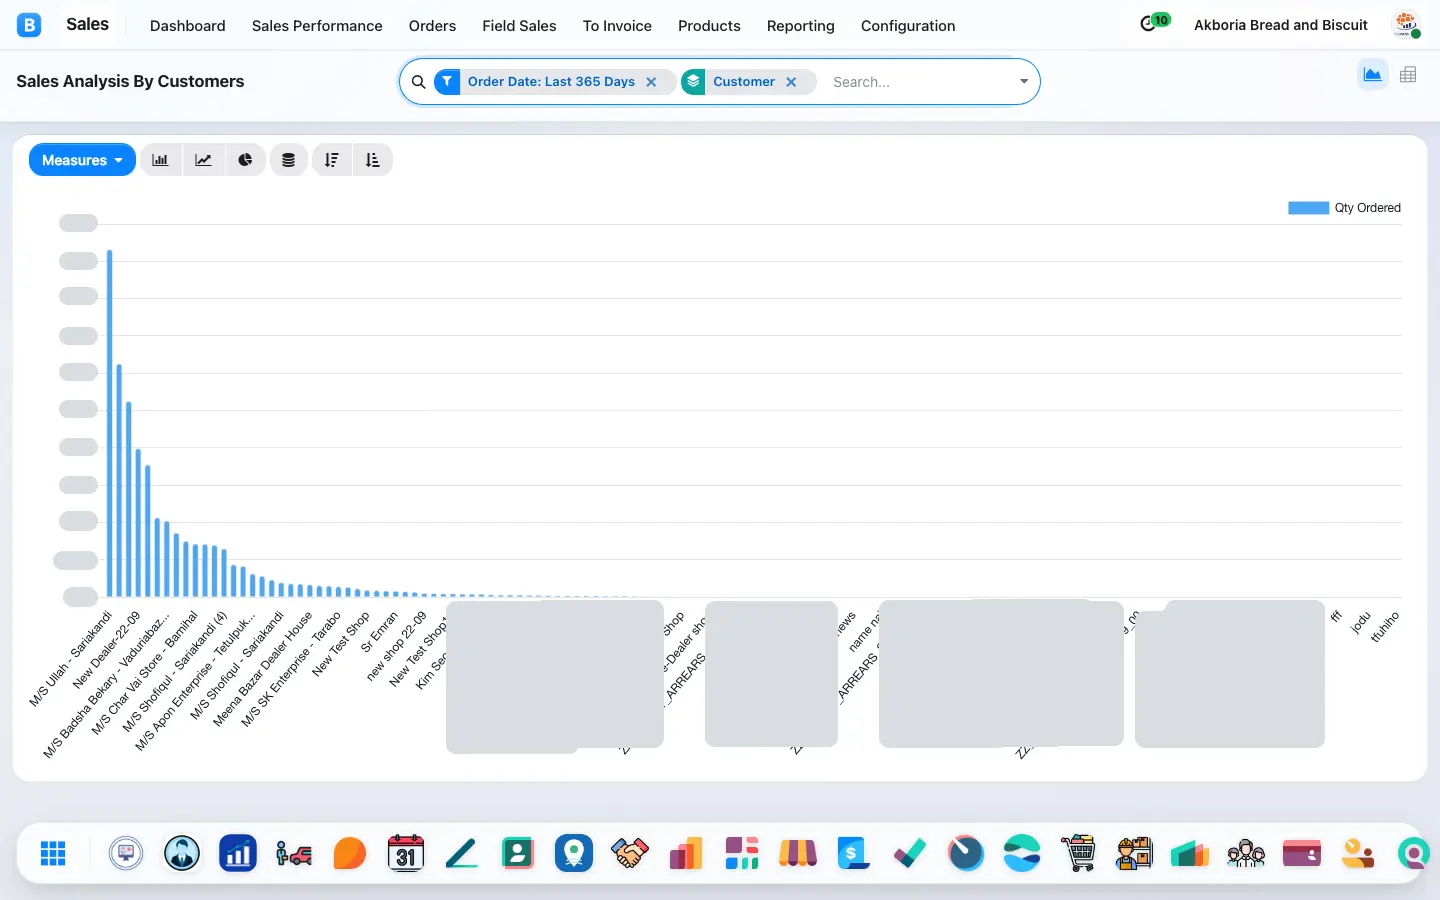Click the Sales app logo

coord(29,25)
